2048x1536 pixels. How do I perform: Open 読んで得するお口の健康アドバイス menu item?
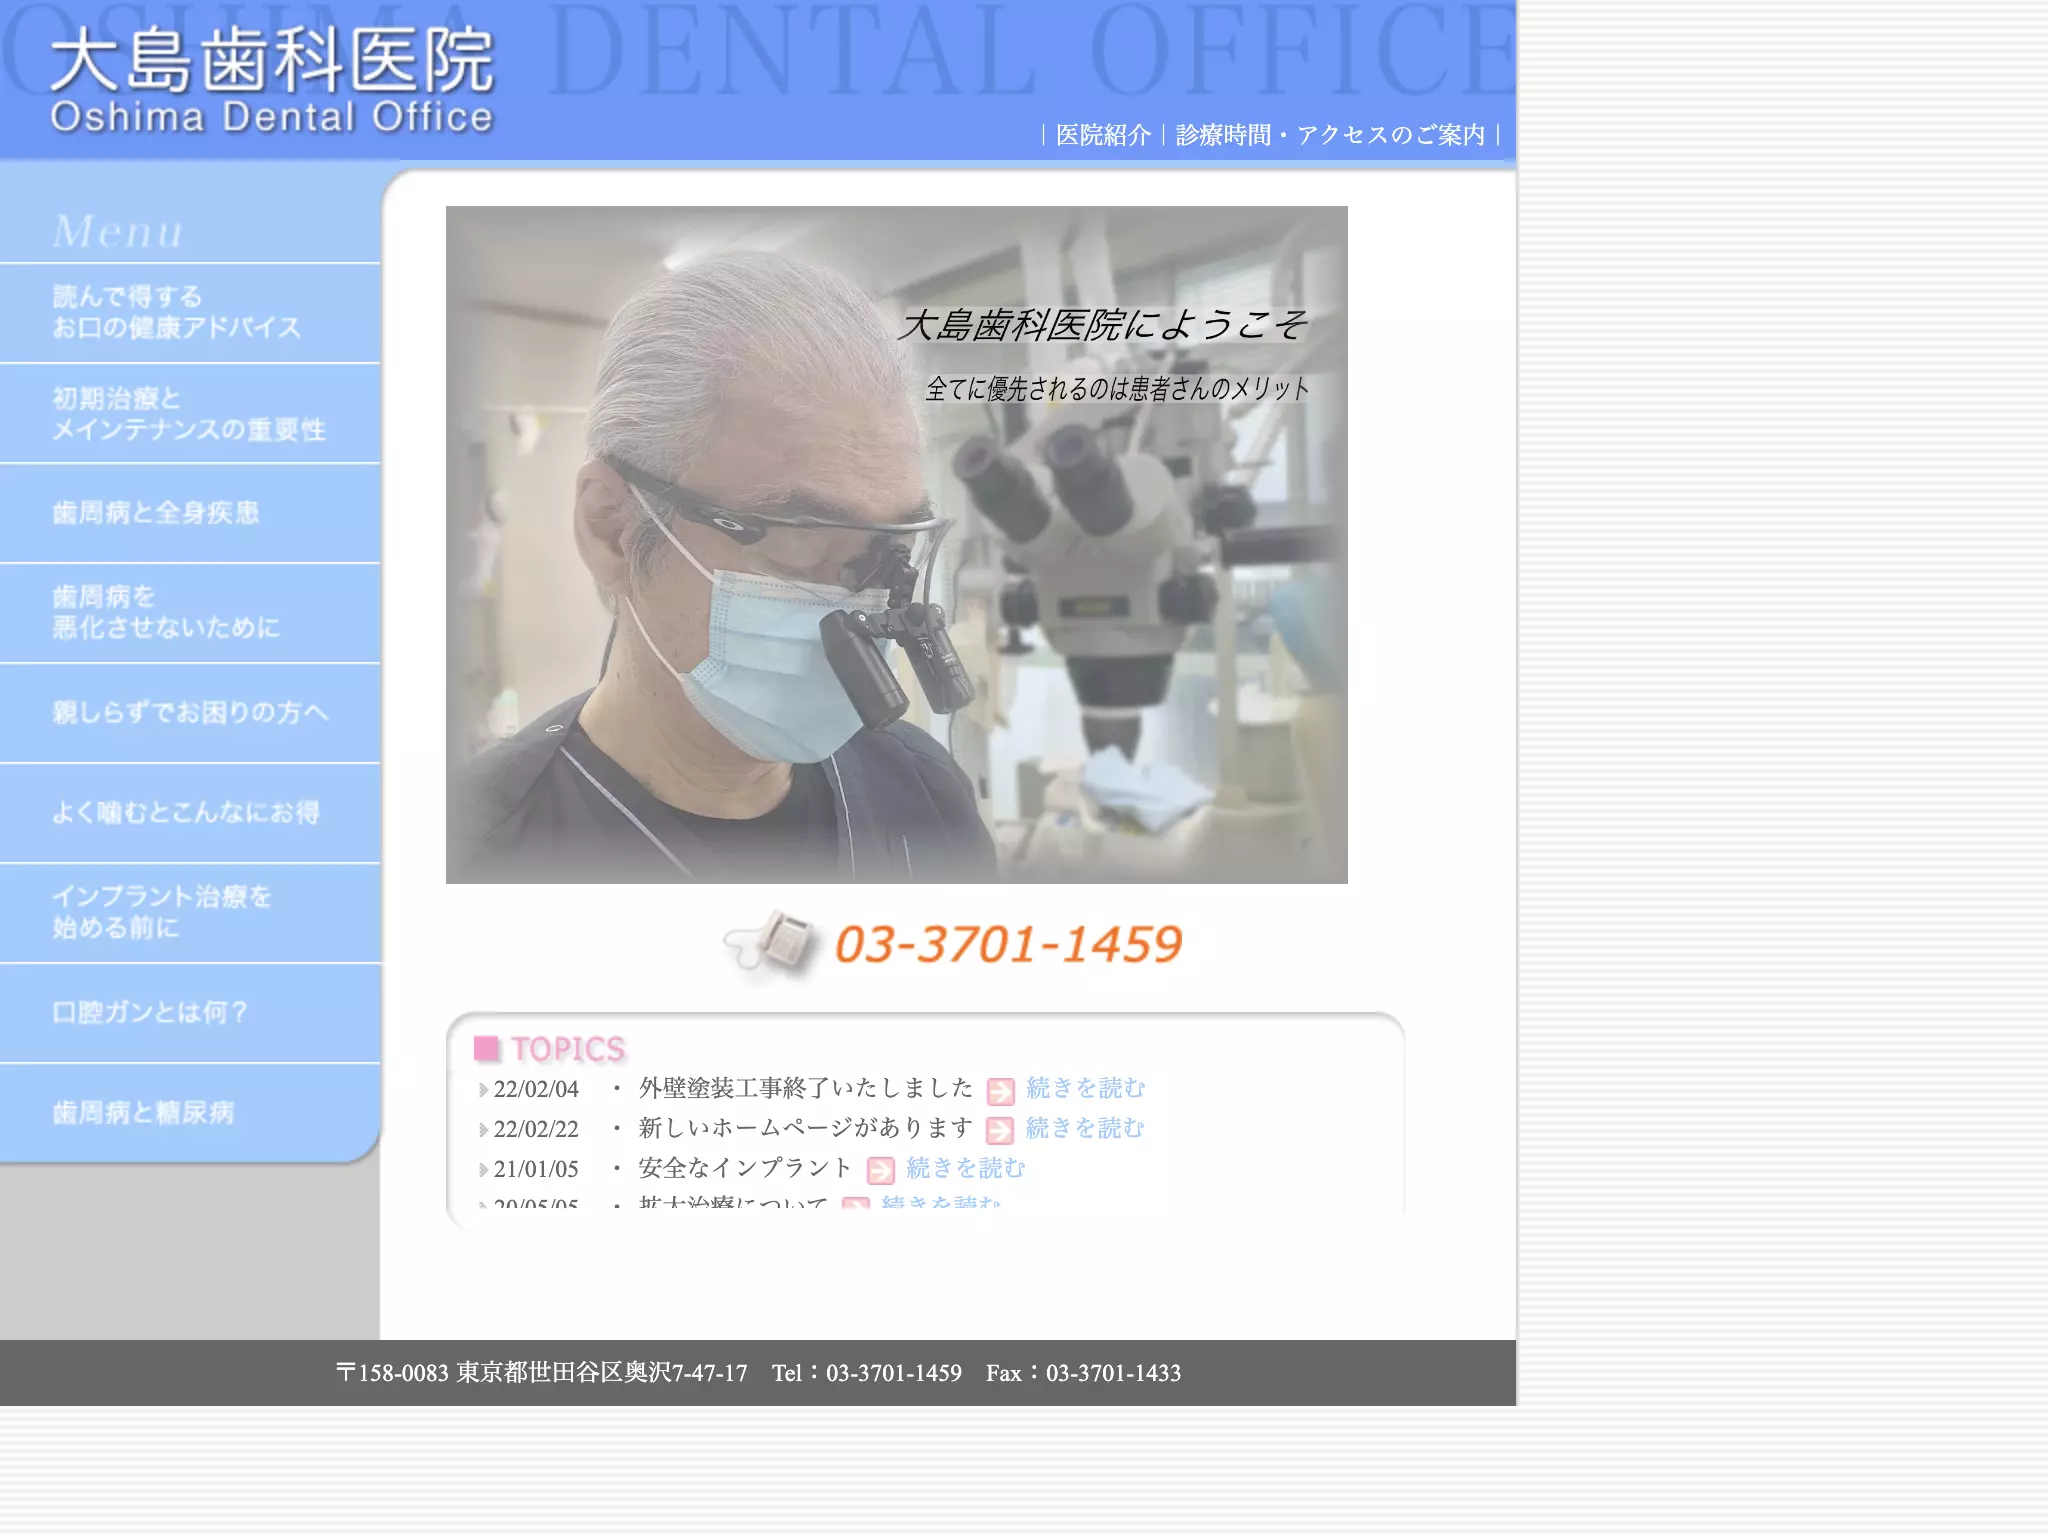coord(190,312)
